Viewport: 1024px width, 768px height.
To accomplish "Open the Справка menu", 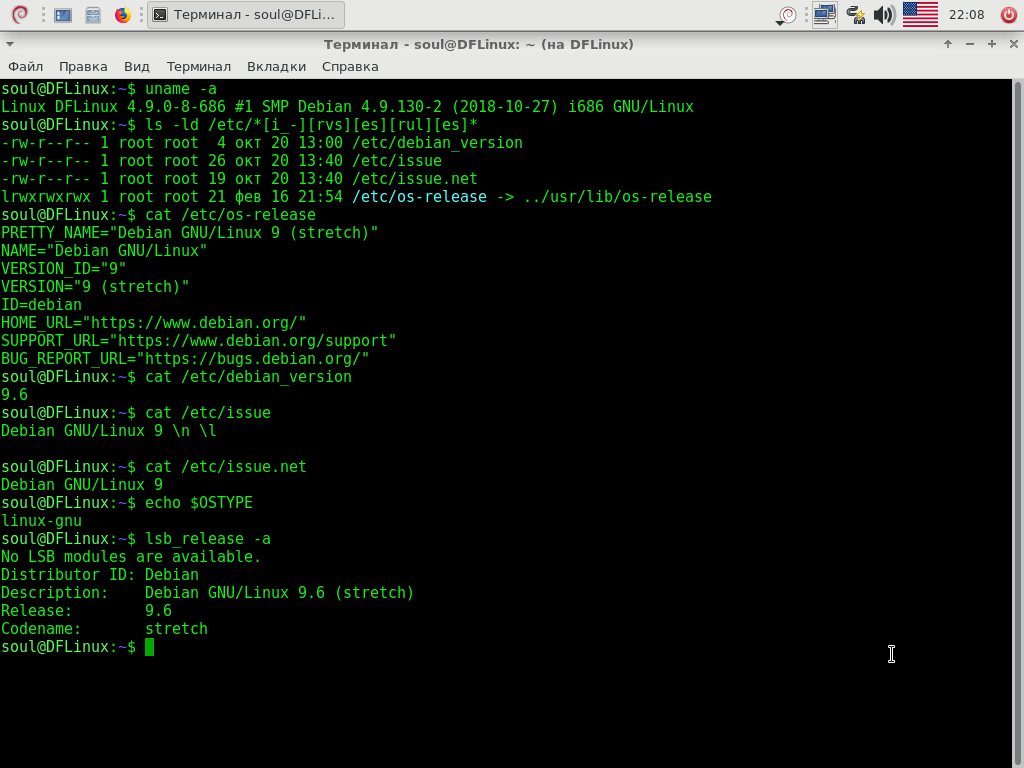I will click(x=350, y=67).
